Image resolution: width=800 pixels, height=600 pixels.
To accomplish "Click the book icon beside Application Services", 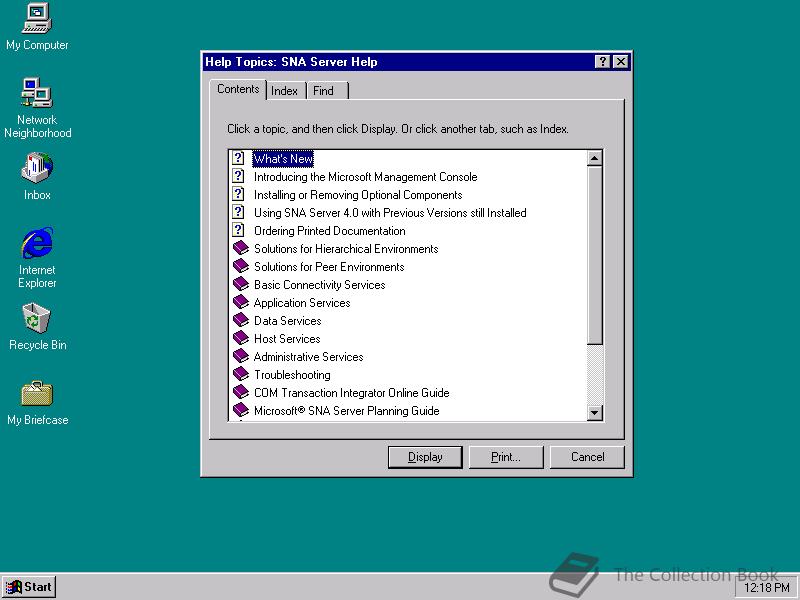I will pos(241,302).
